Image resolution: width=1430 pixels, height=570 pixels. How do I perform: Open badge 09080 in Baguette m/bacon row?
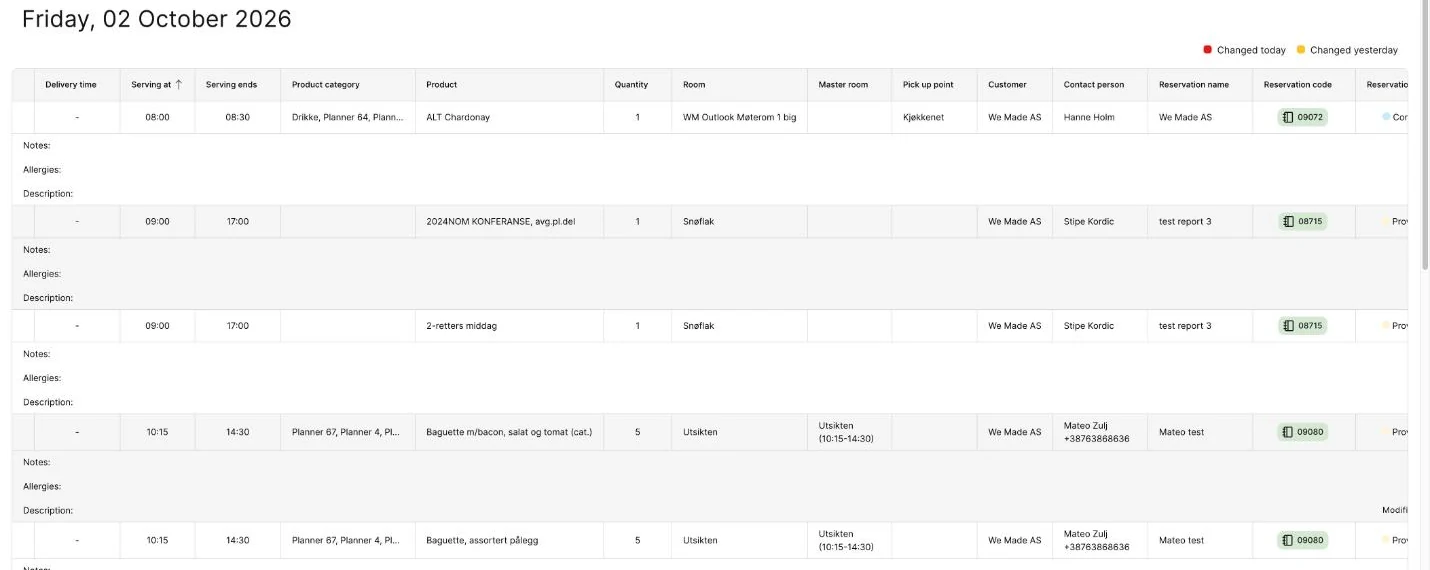click(1302, 432)
